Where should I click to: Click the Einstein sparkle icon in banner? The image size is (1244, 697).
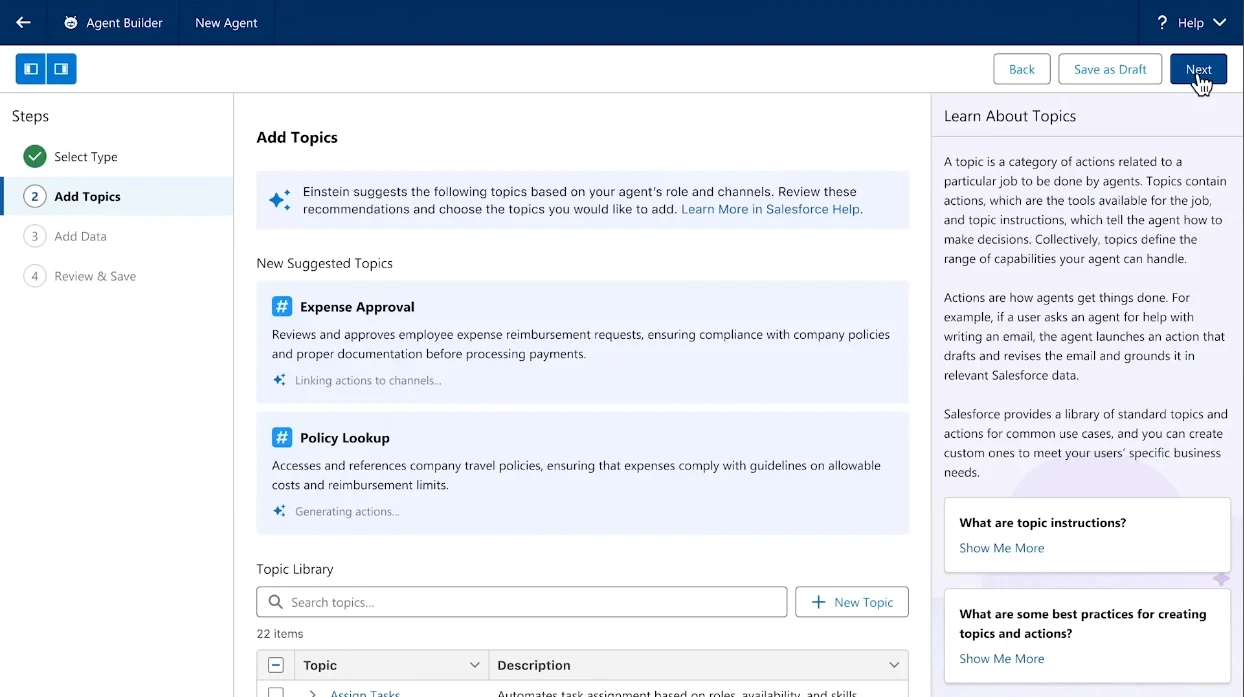click(280, 200)
